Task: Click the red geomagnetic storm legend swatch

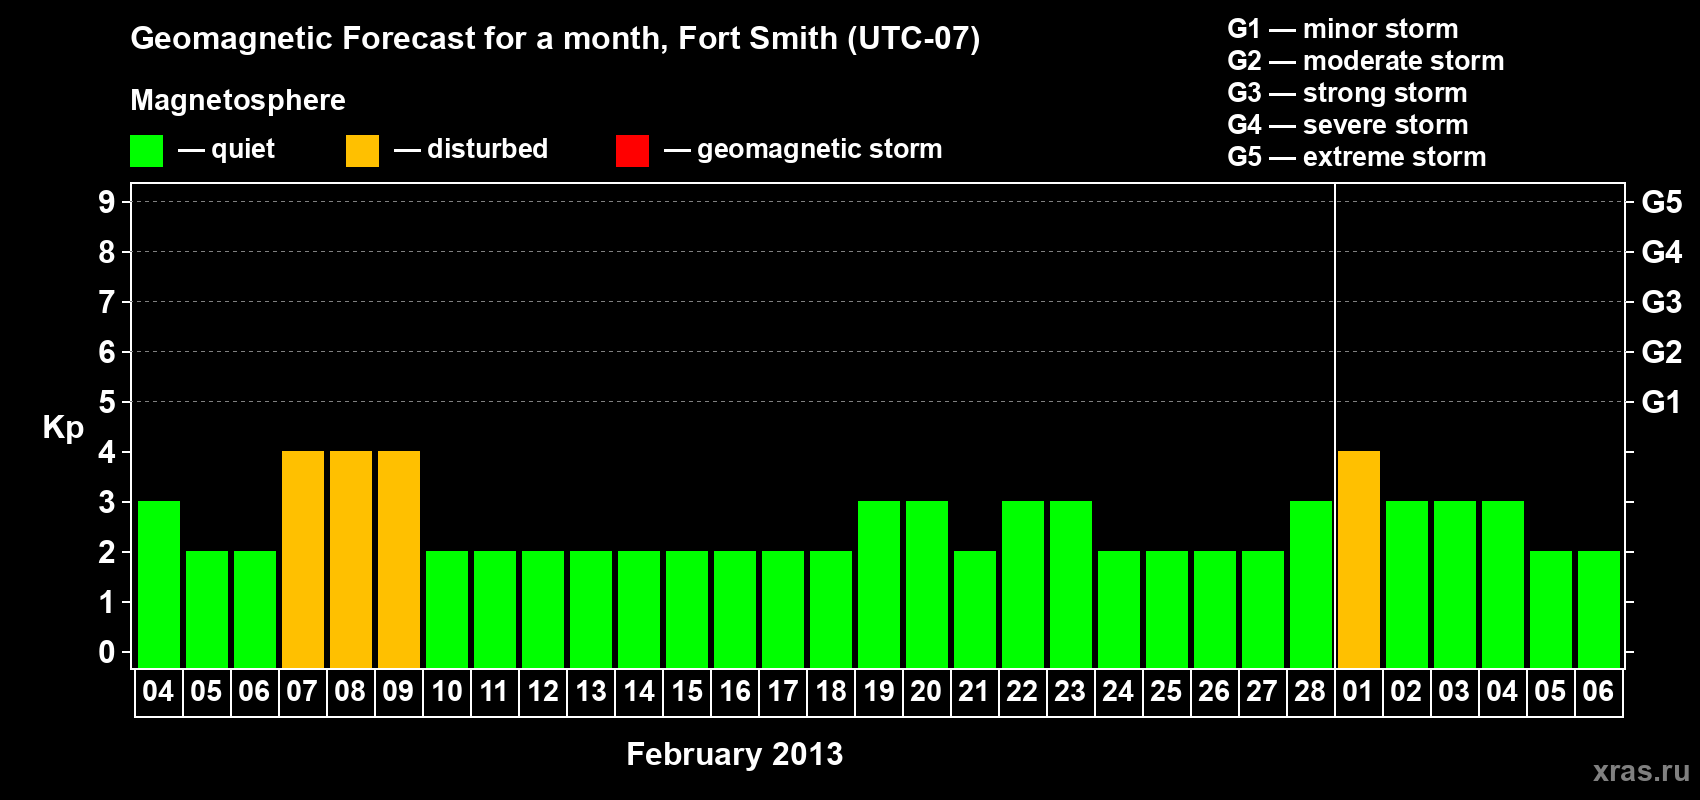Action: [632, 151]
